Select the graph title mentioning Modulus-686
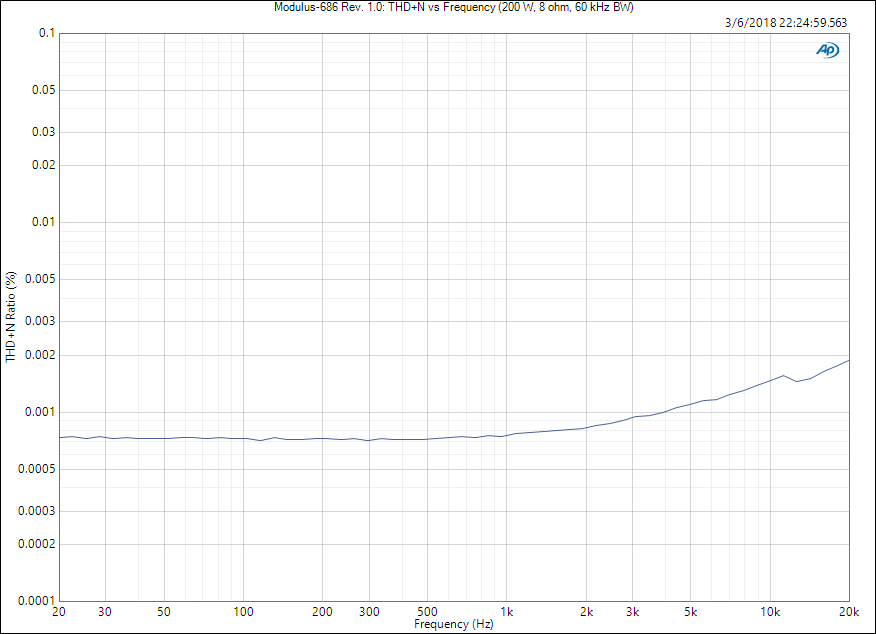The width and height of the screenshot is (876, 634). 454,7
